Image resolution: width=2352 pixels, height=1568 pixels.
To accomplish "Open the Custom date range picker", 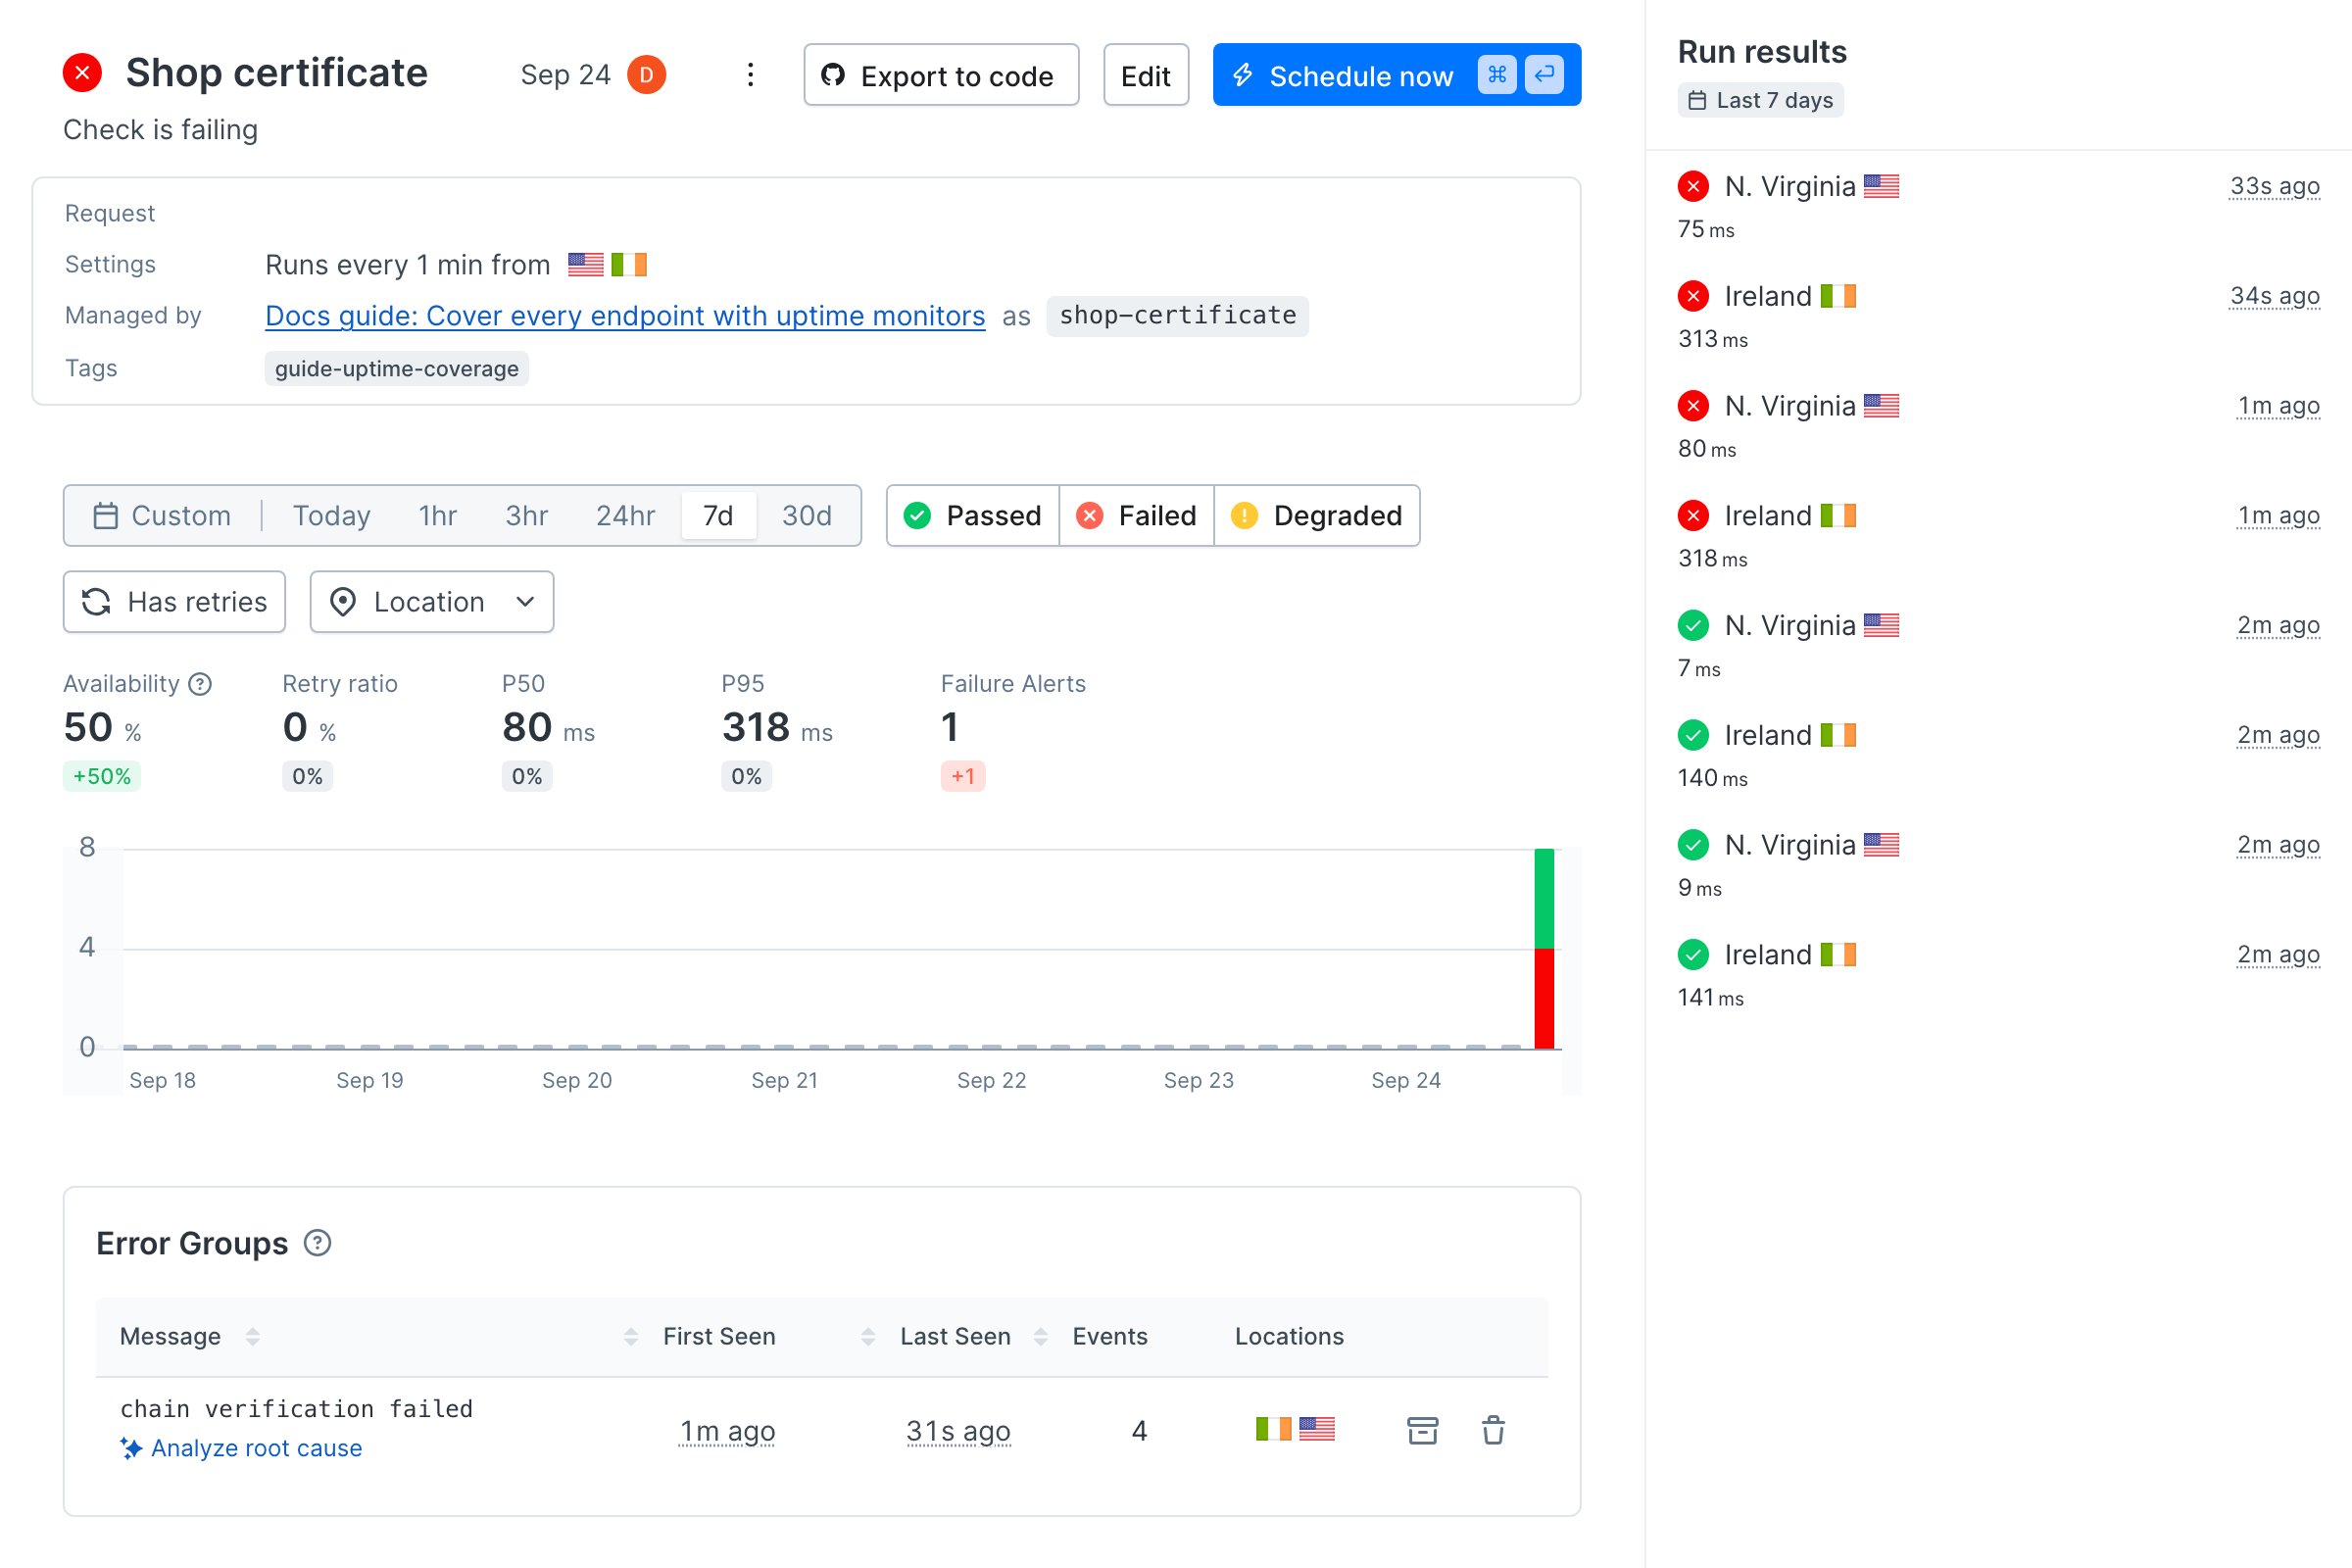I will (162, 516).
